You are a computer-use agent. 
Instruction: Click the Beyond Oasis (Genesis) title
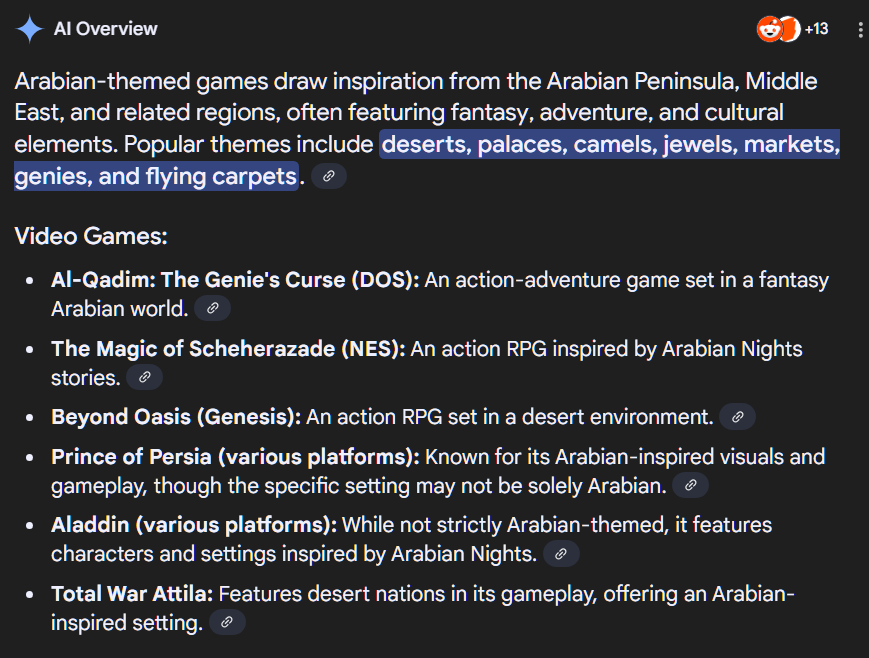coord(176,417)
